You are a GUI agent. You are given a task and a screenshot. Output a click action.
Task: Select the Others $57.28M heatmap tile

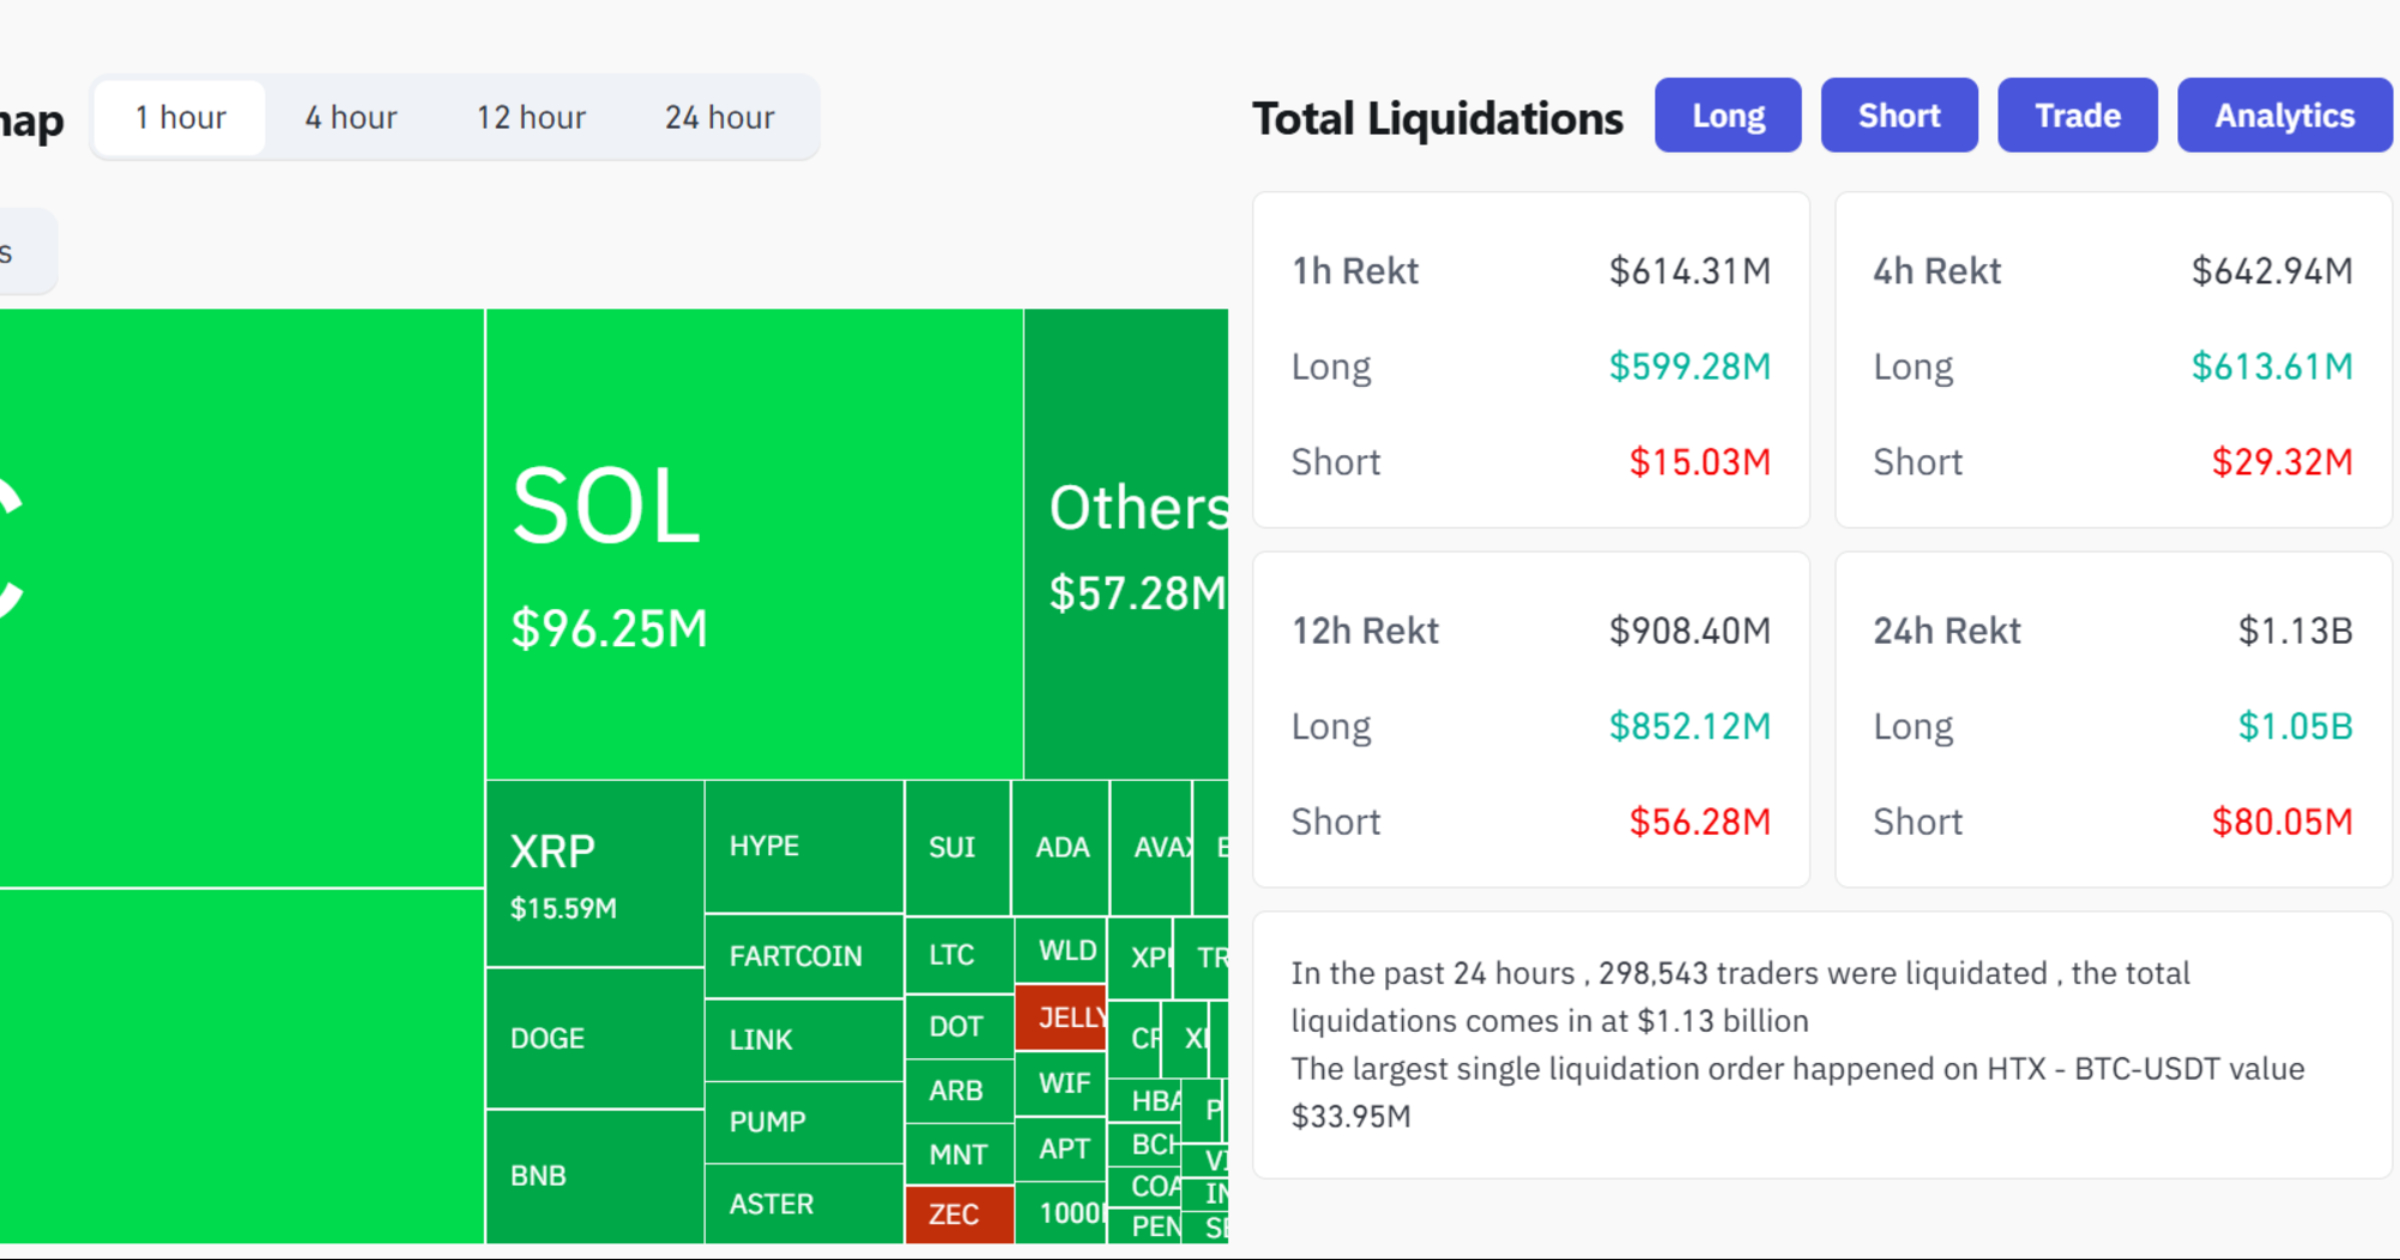point(1127,545)
